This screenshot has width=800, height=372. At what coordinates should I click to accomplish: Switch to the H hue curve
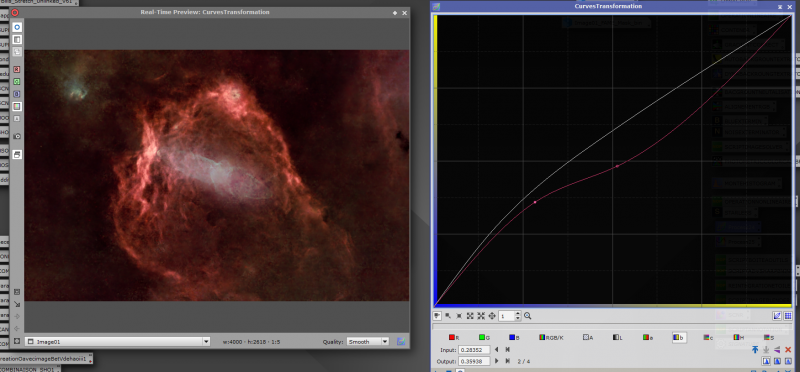739,337
